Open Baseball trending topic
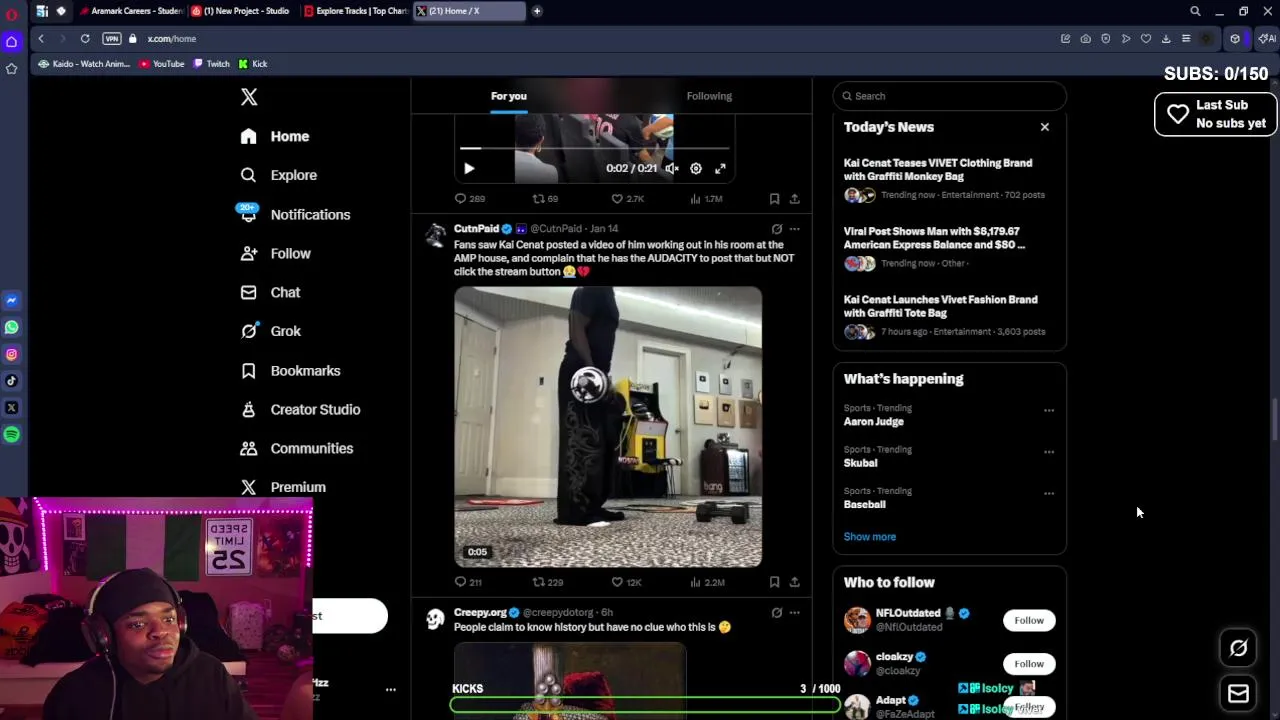Viewport: 1280px width, 720px height. pos(864,504)
